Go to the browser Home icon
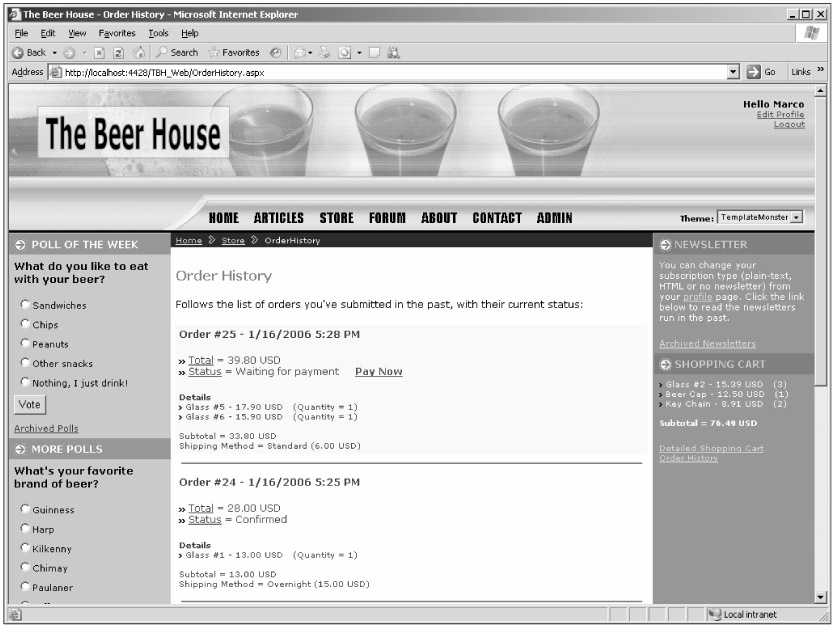 (x=140, y=52)
